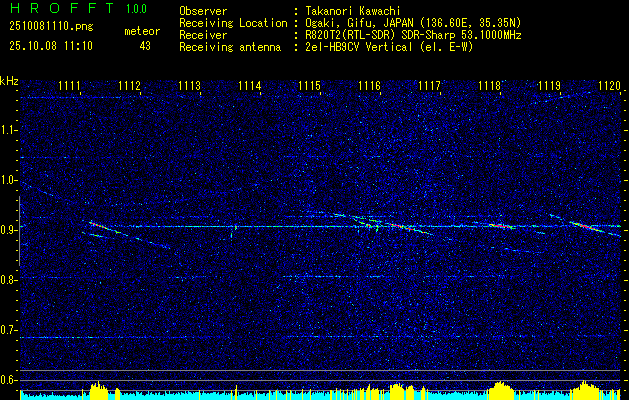Click the 0.7 kHz axis label
629x400 pixels.
coord(9,330)
